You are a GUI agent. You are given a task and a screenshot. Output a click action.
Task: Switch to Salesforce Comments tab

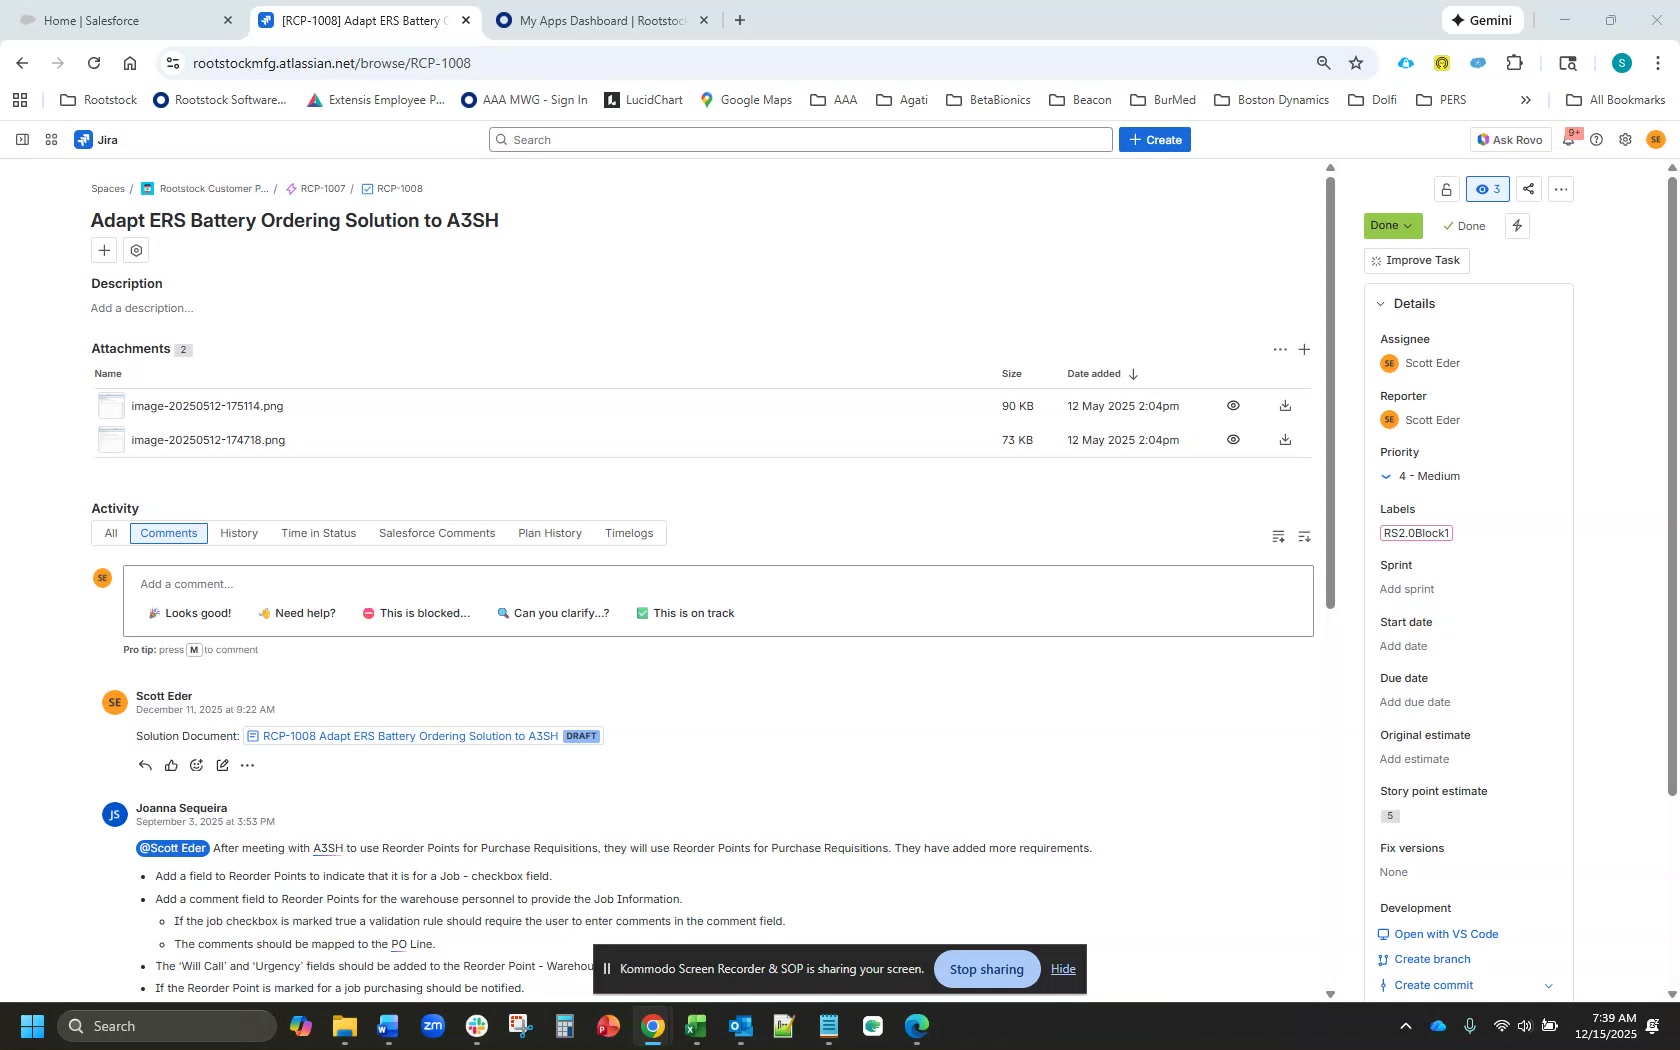[437, 534]
